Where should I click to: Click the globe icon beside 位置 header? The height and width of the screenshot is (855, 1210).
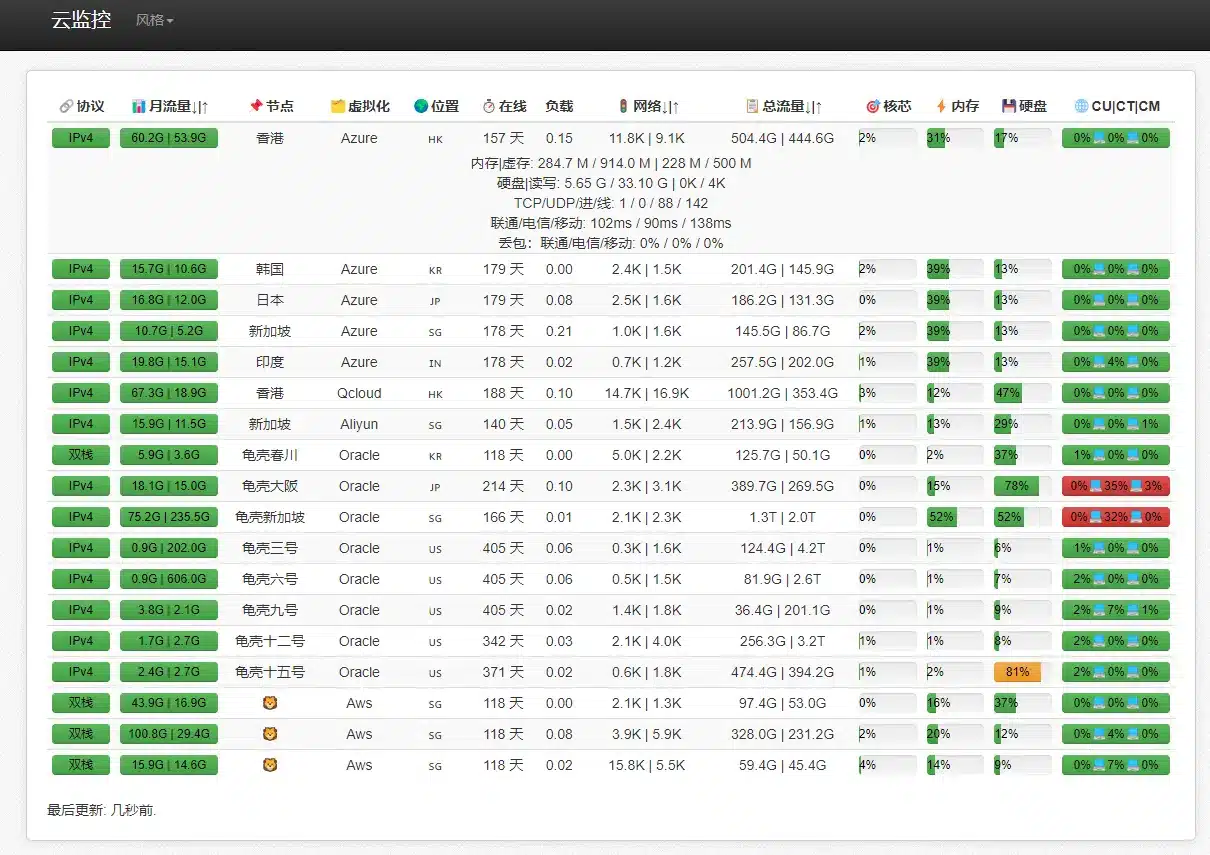coord(421,106)
